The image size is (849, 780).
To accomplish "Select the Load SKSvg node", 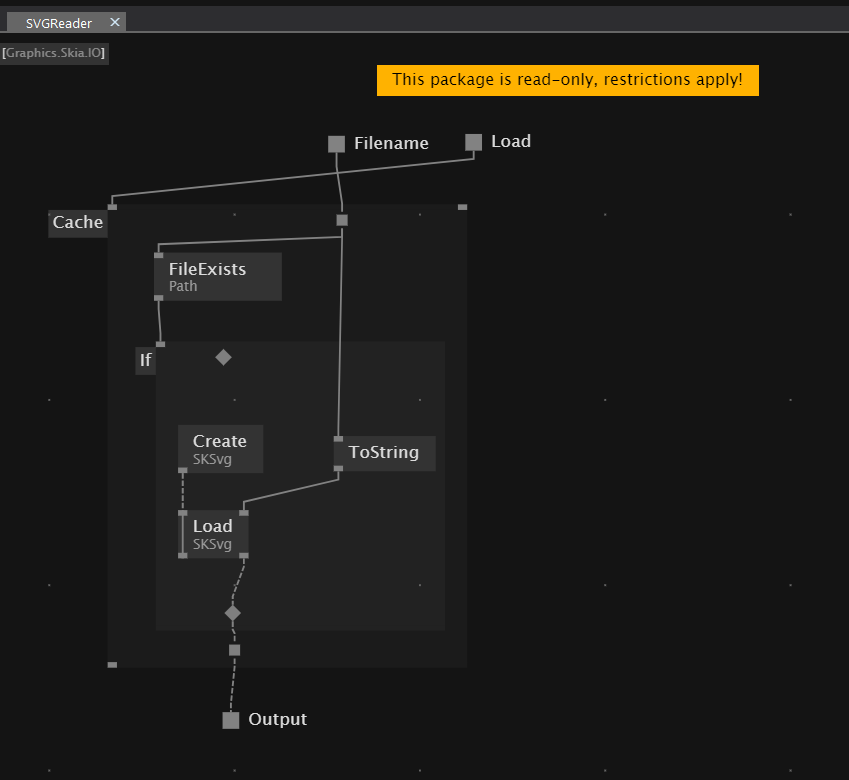I will [x=213, y=534].
